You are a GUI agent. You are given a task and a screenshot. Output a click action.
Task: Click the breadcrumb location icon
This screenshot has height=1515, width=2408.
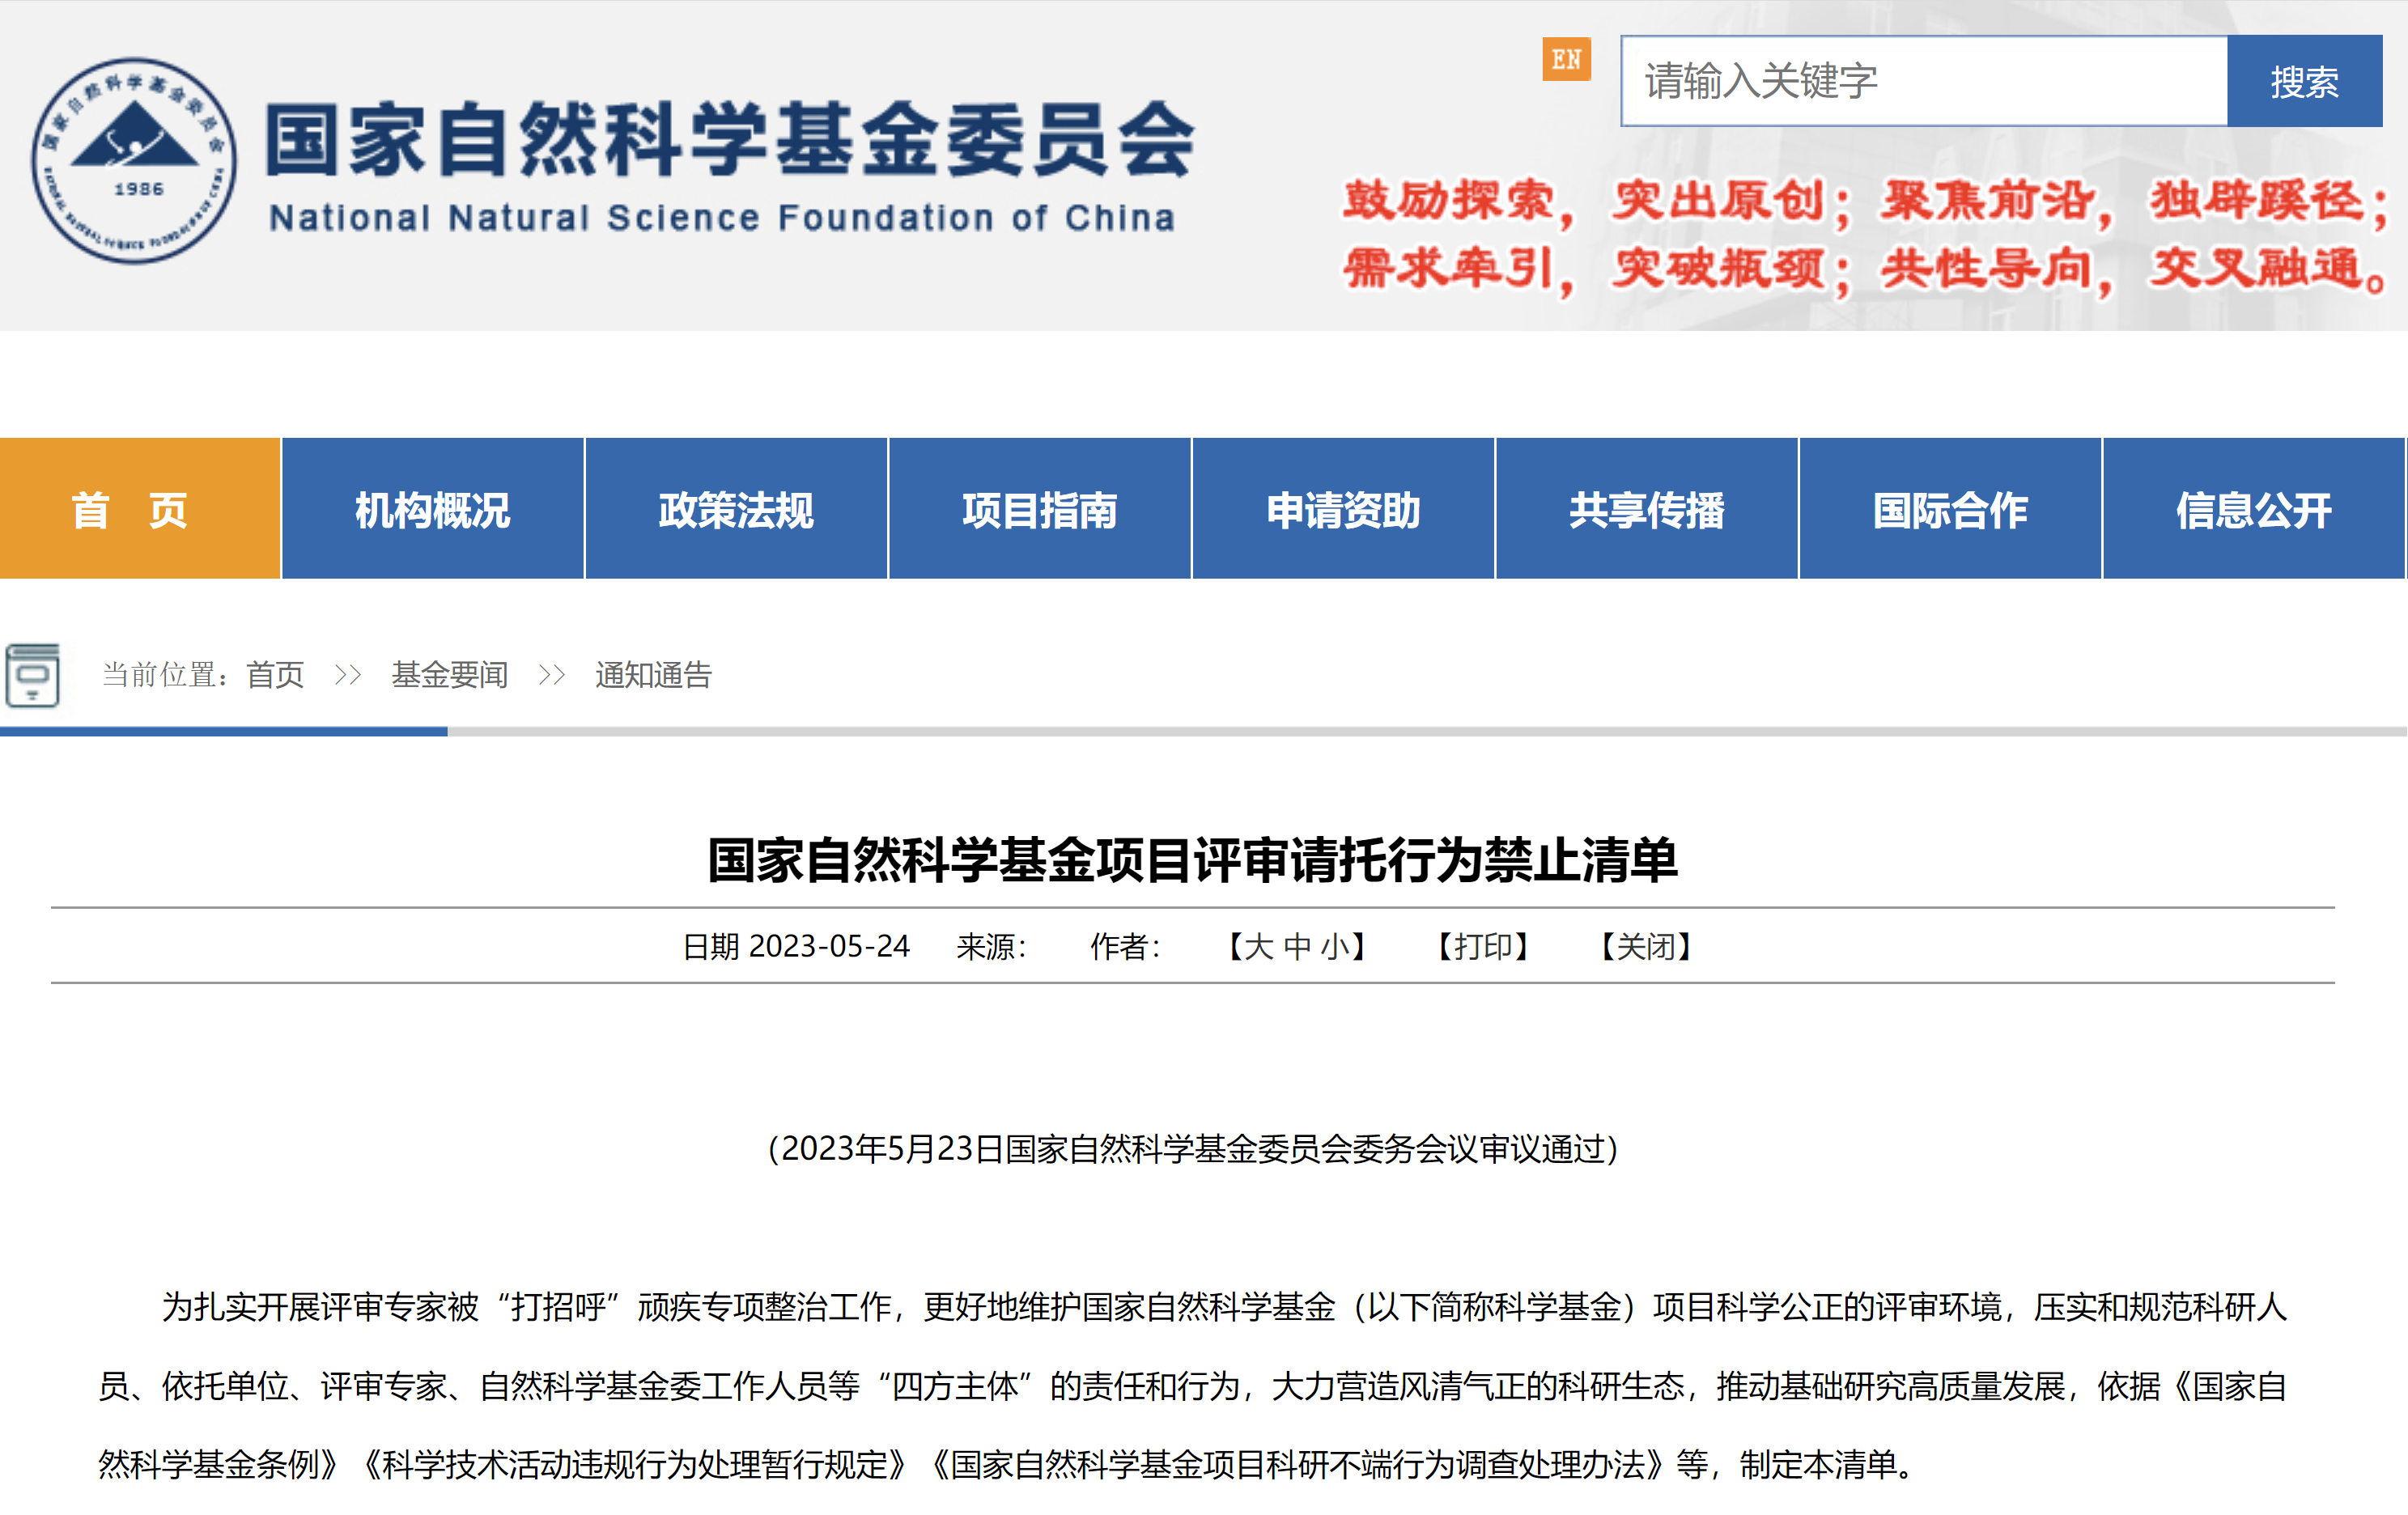[33, 676]
